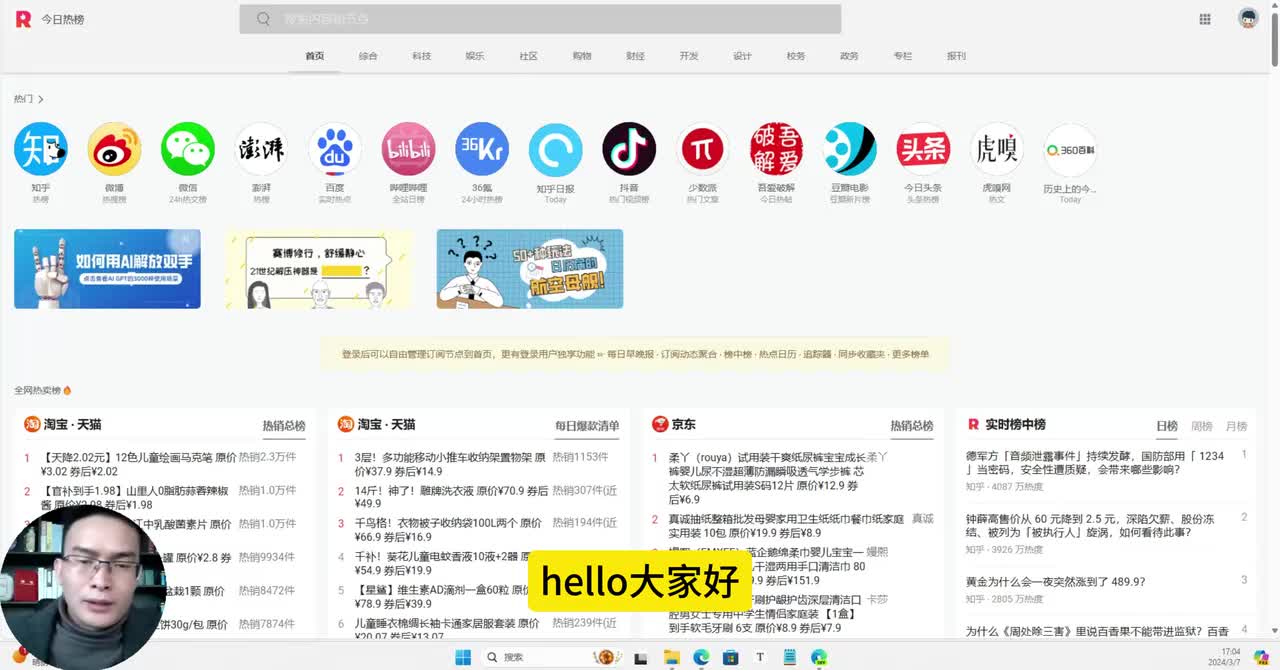The width and height of the screenshot is (1280, 670).
Task: Open the Douyin (抖音) hot videos icon
Action: 629,149
